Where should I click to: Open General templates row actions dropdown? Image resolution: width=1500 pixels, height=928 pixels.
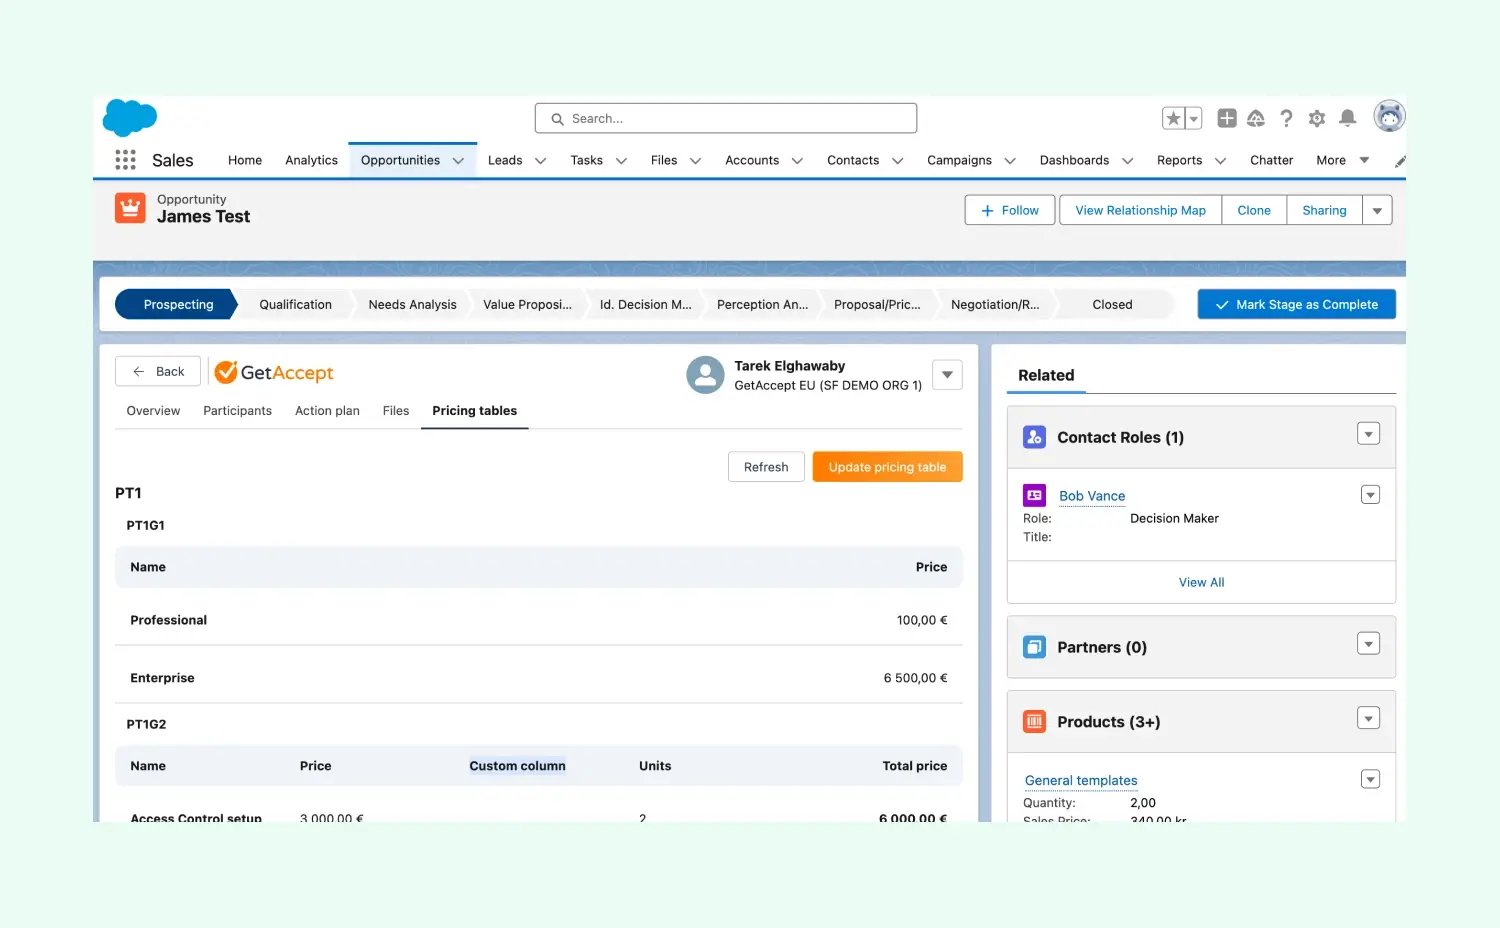(1370, 779)
